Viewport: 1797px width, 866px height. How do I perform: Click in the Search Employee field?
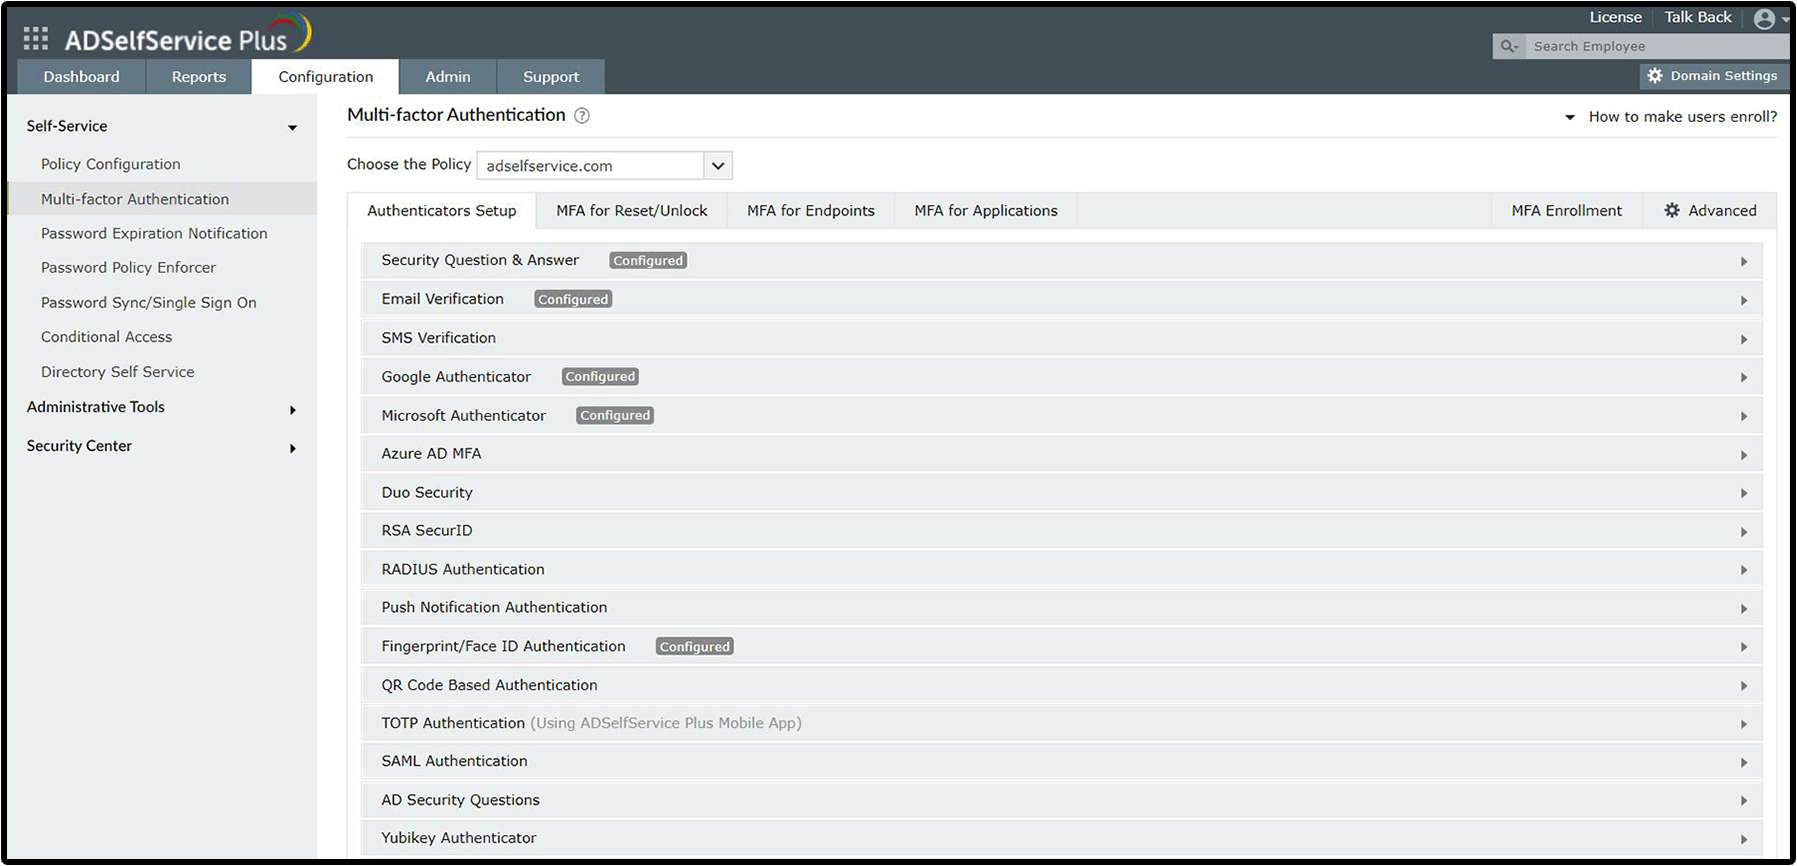(1657, 46)
